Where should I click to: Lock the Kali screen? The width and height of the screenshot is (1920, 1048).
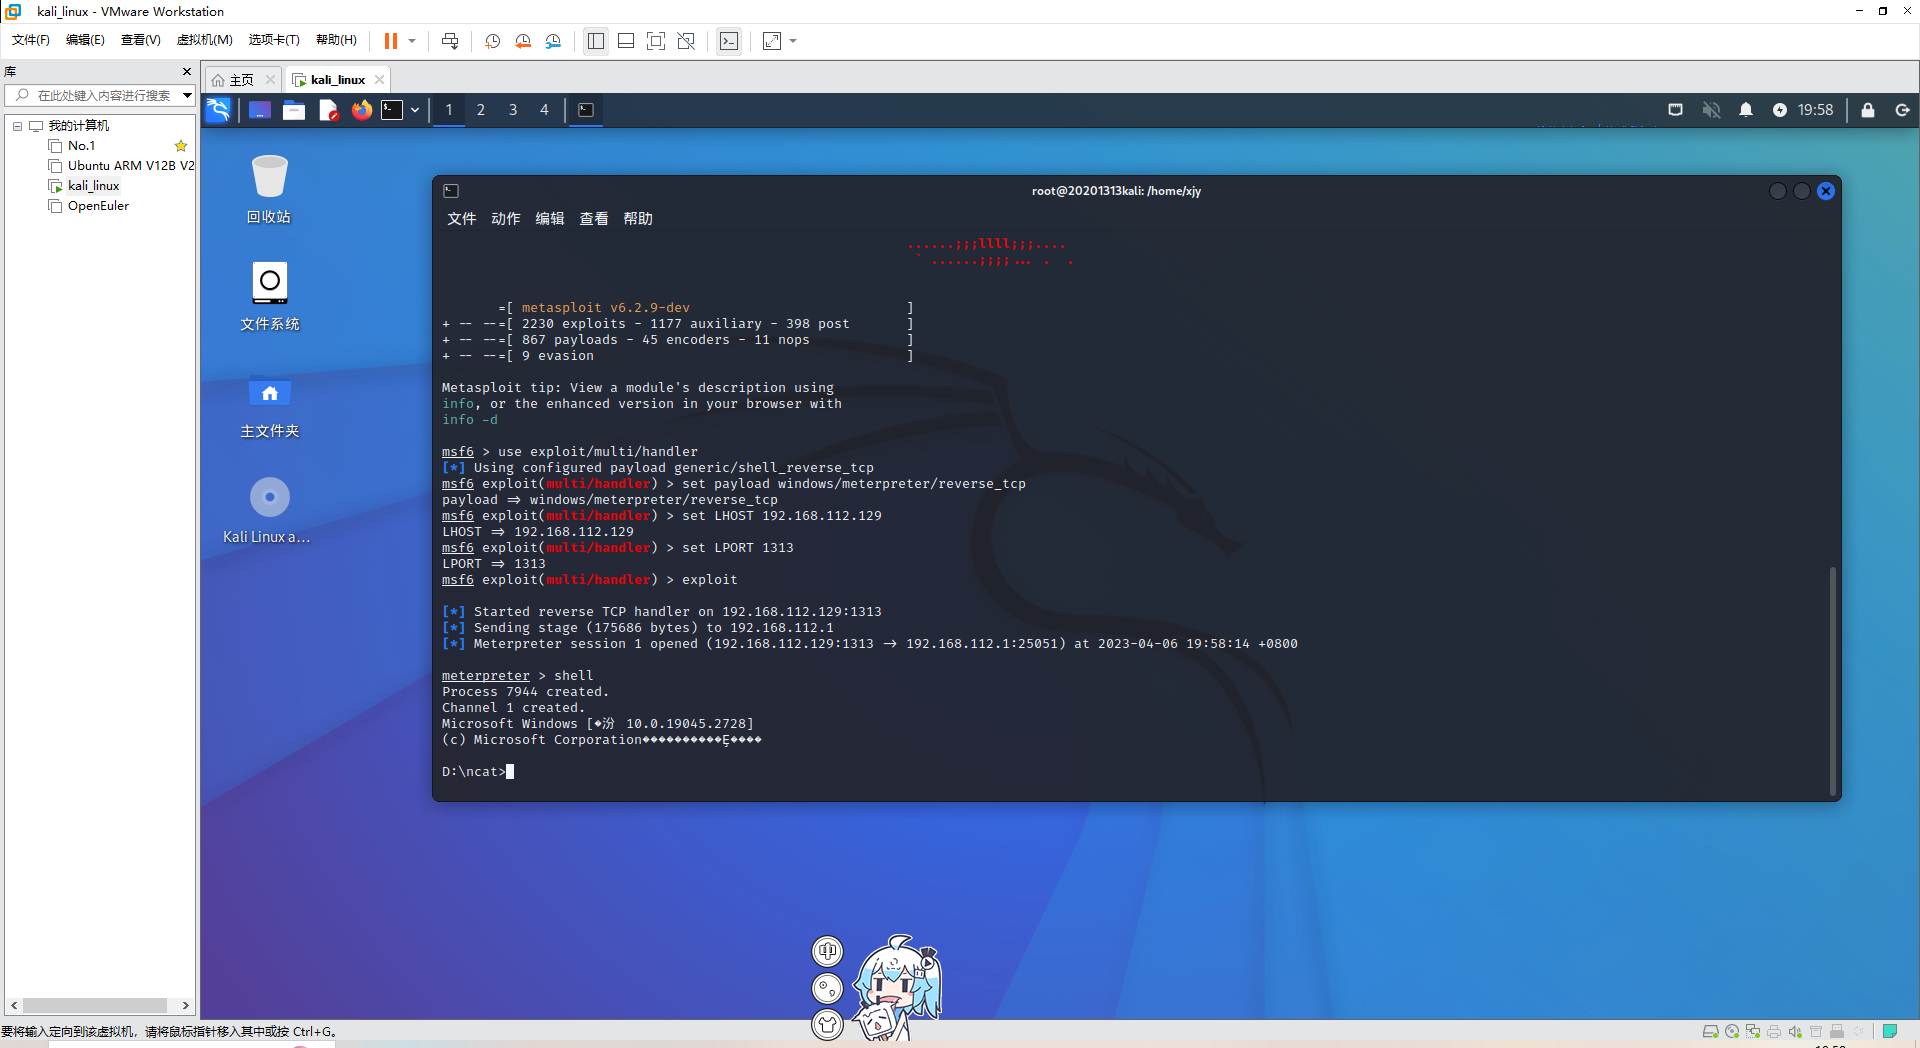[1868, 110]
